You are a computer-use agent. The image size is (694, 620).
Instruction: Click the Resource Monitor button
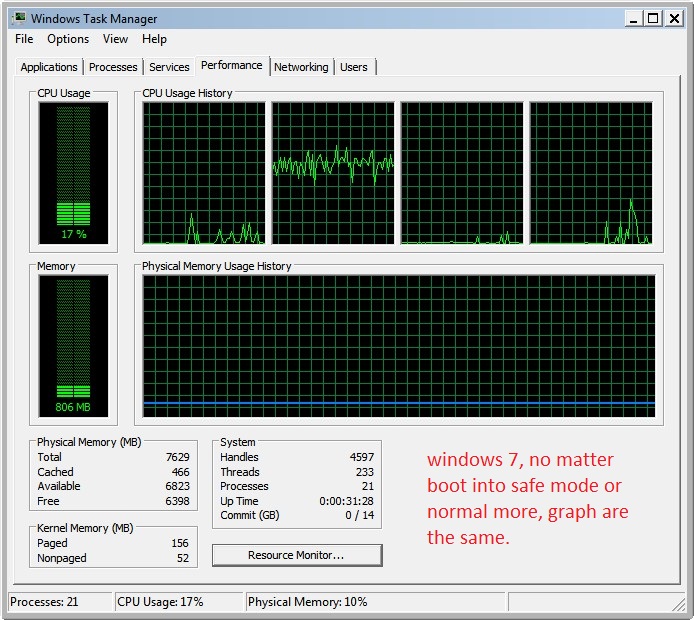point(297,555)
